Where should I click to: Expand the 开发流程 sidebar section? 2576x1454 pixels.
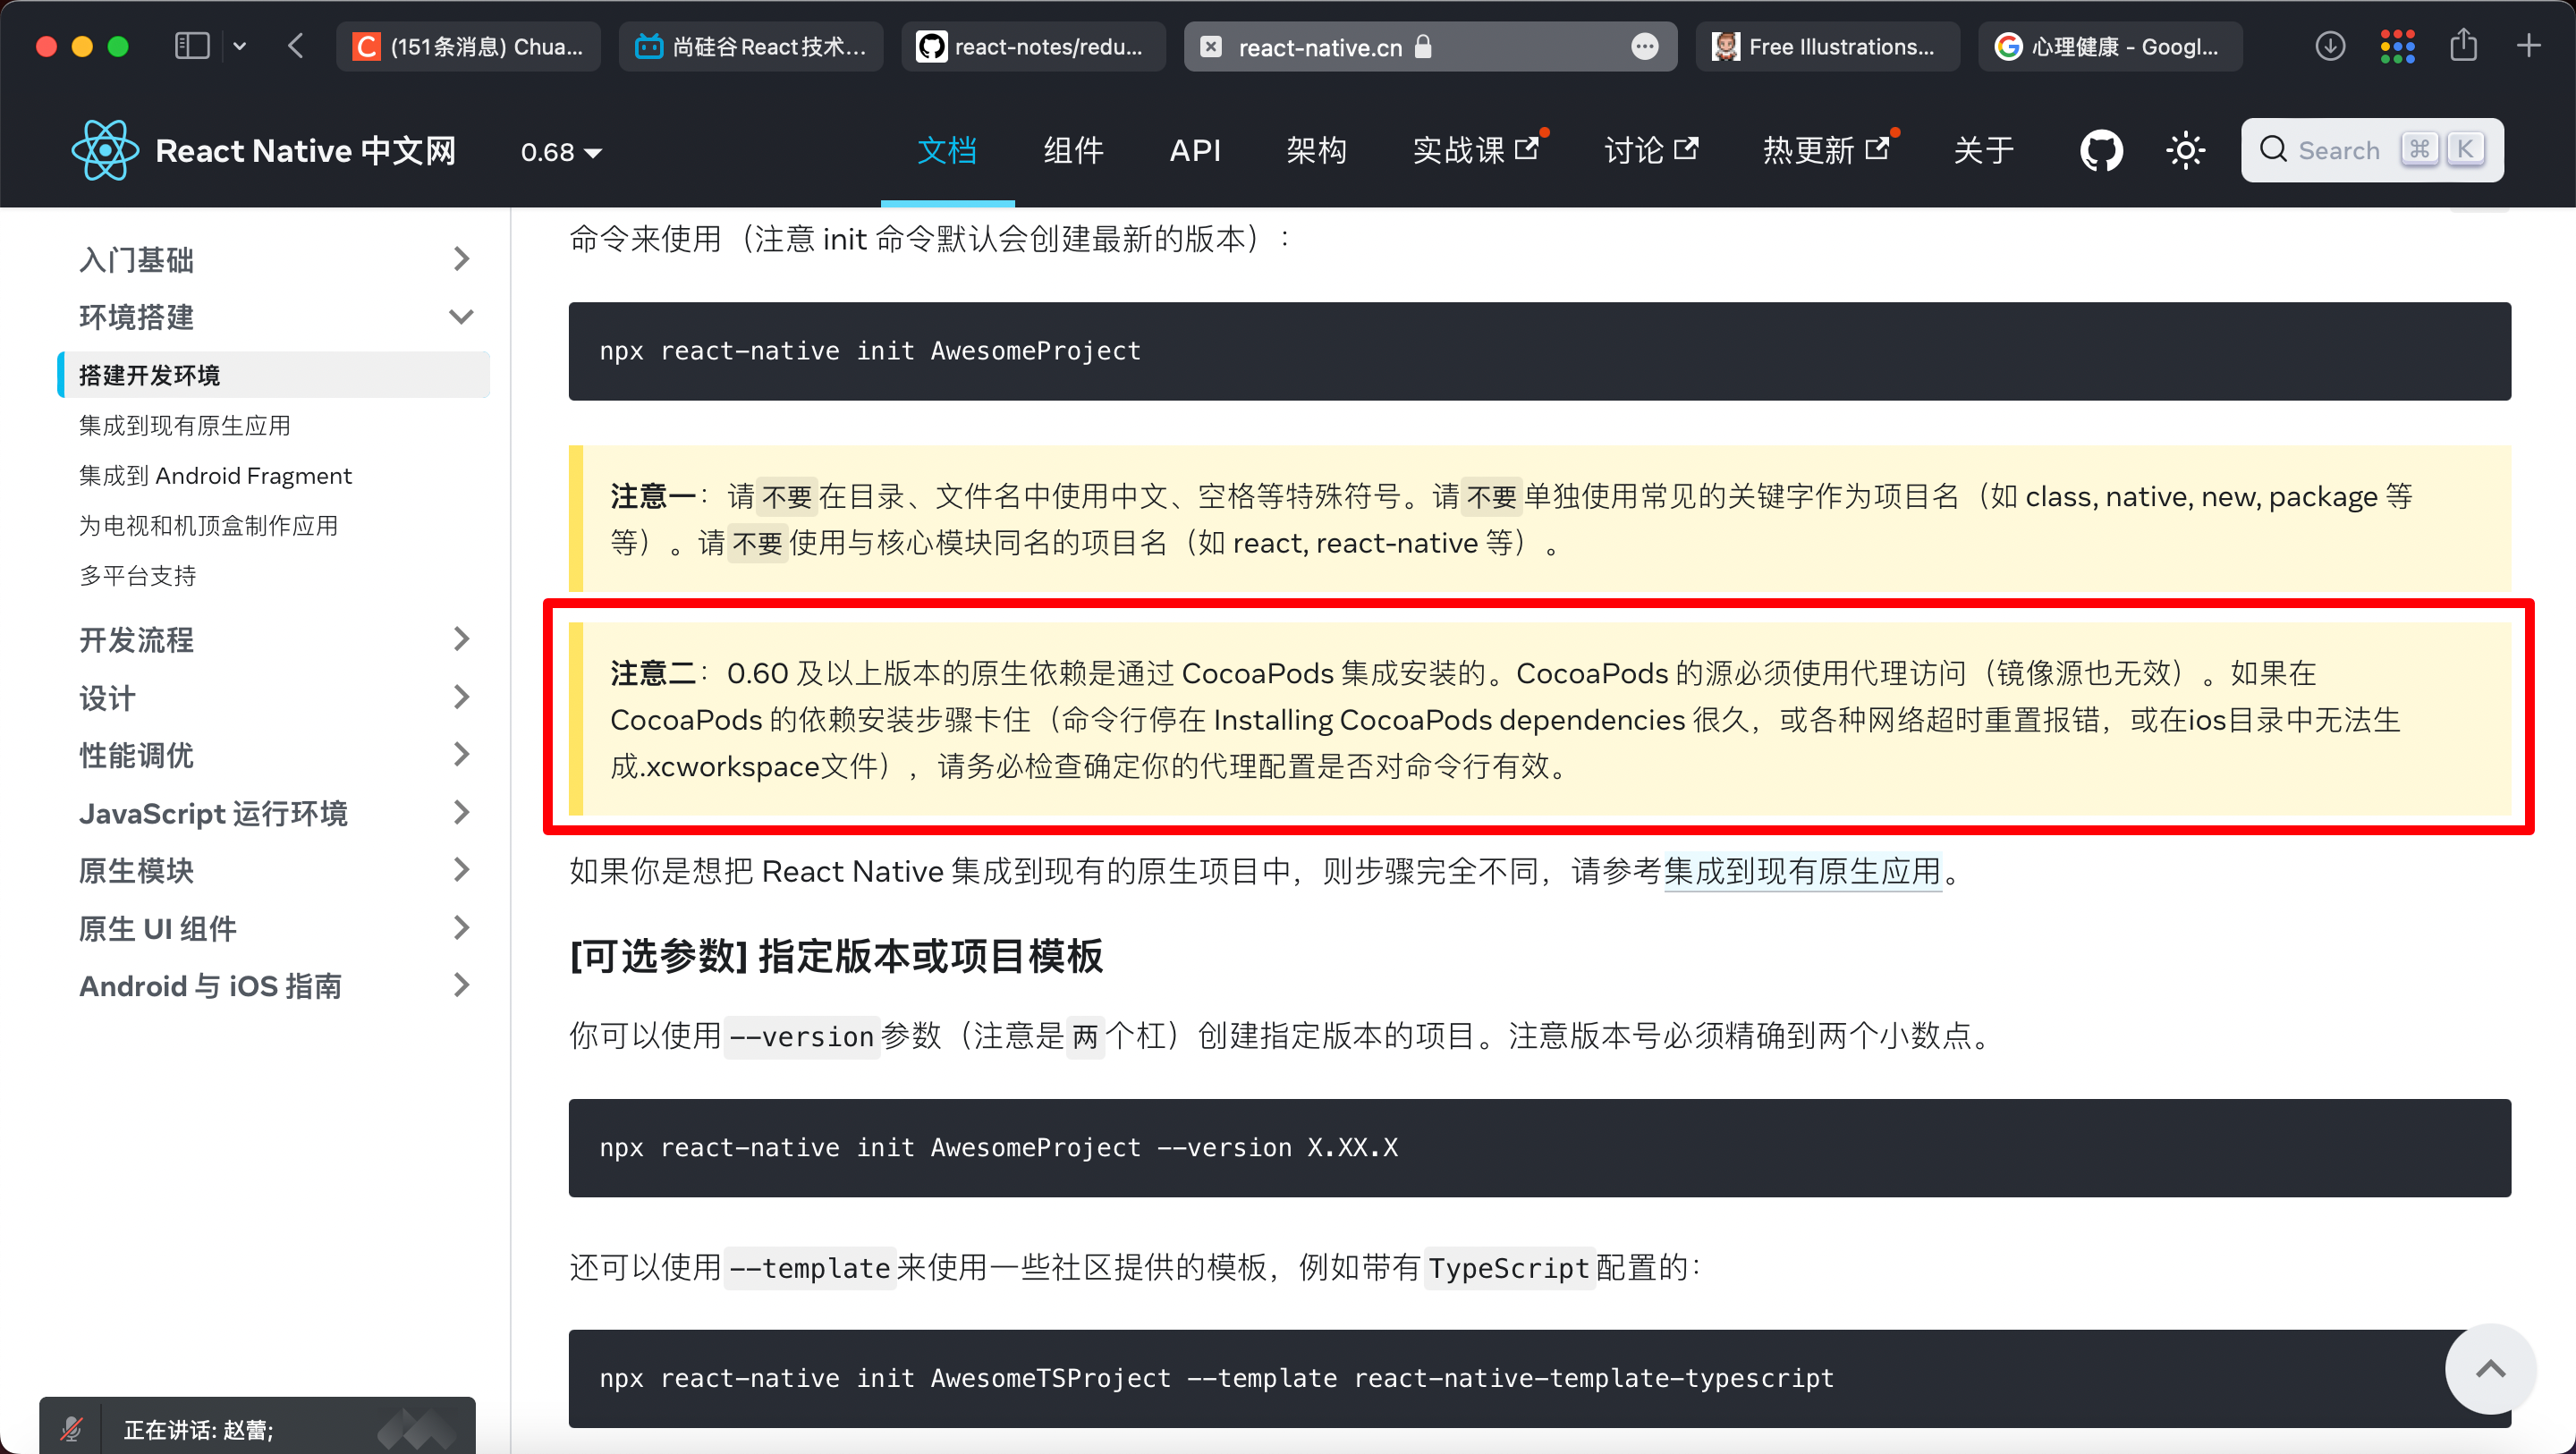(460, 639)
